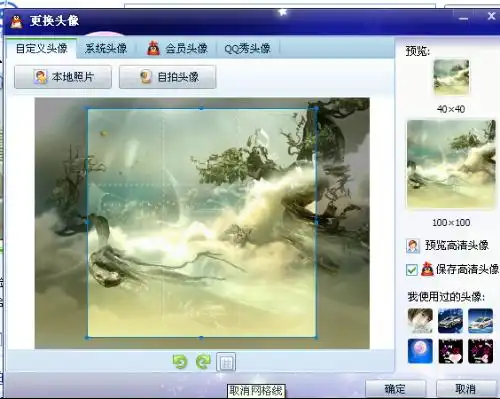The height and width of the screenshot is (399, 500).
Task: Toggle grid lines icon below the image
Action: click(x=226, y=362)
